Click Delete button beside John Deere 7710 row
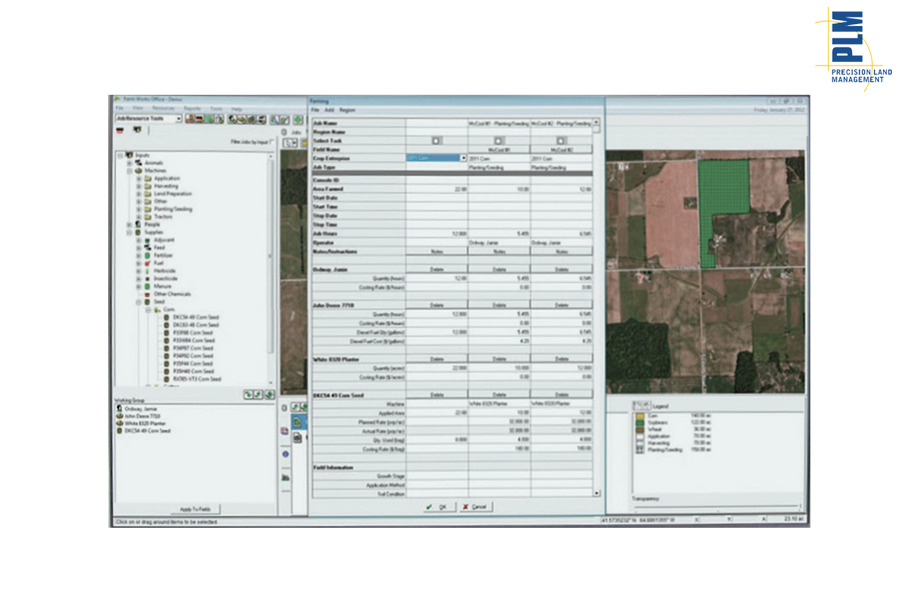The image size is (900, 610). coord(437,305)
